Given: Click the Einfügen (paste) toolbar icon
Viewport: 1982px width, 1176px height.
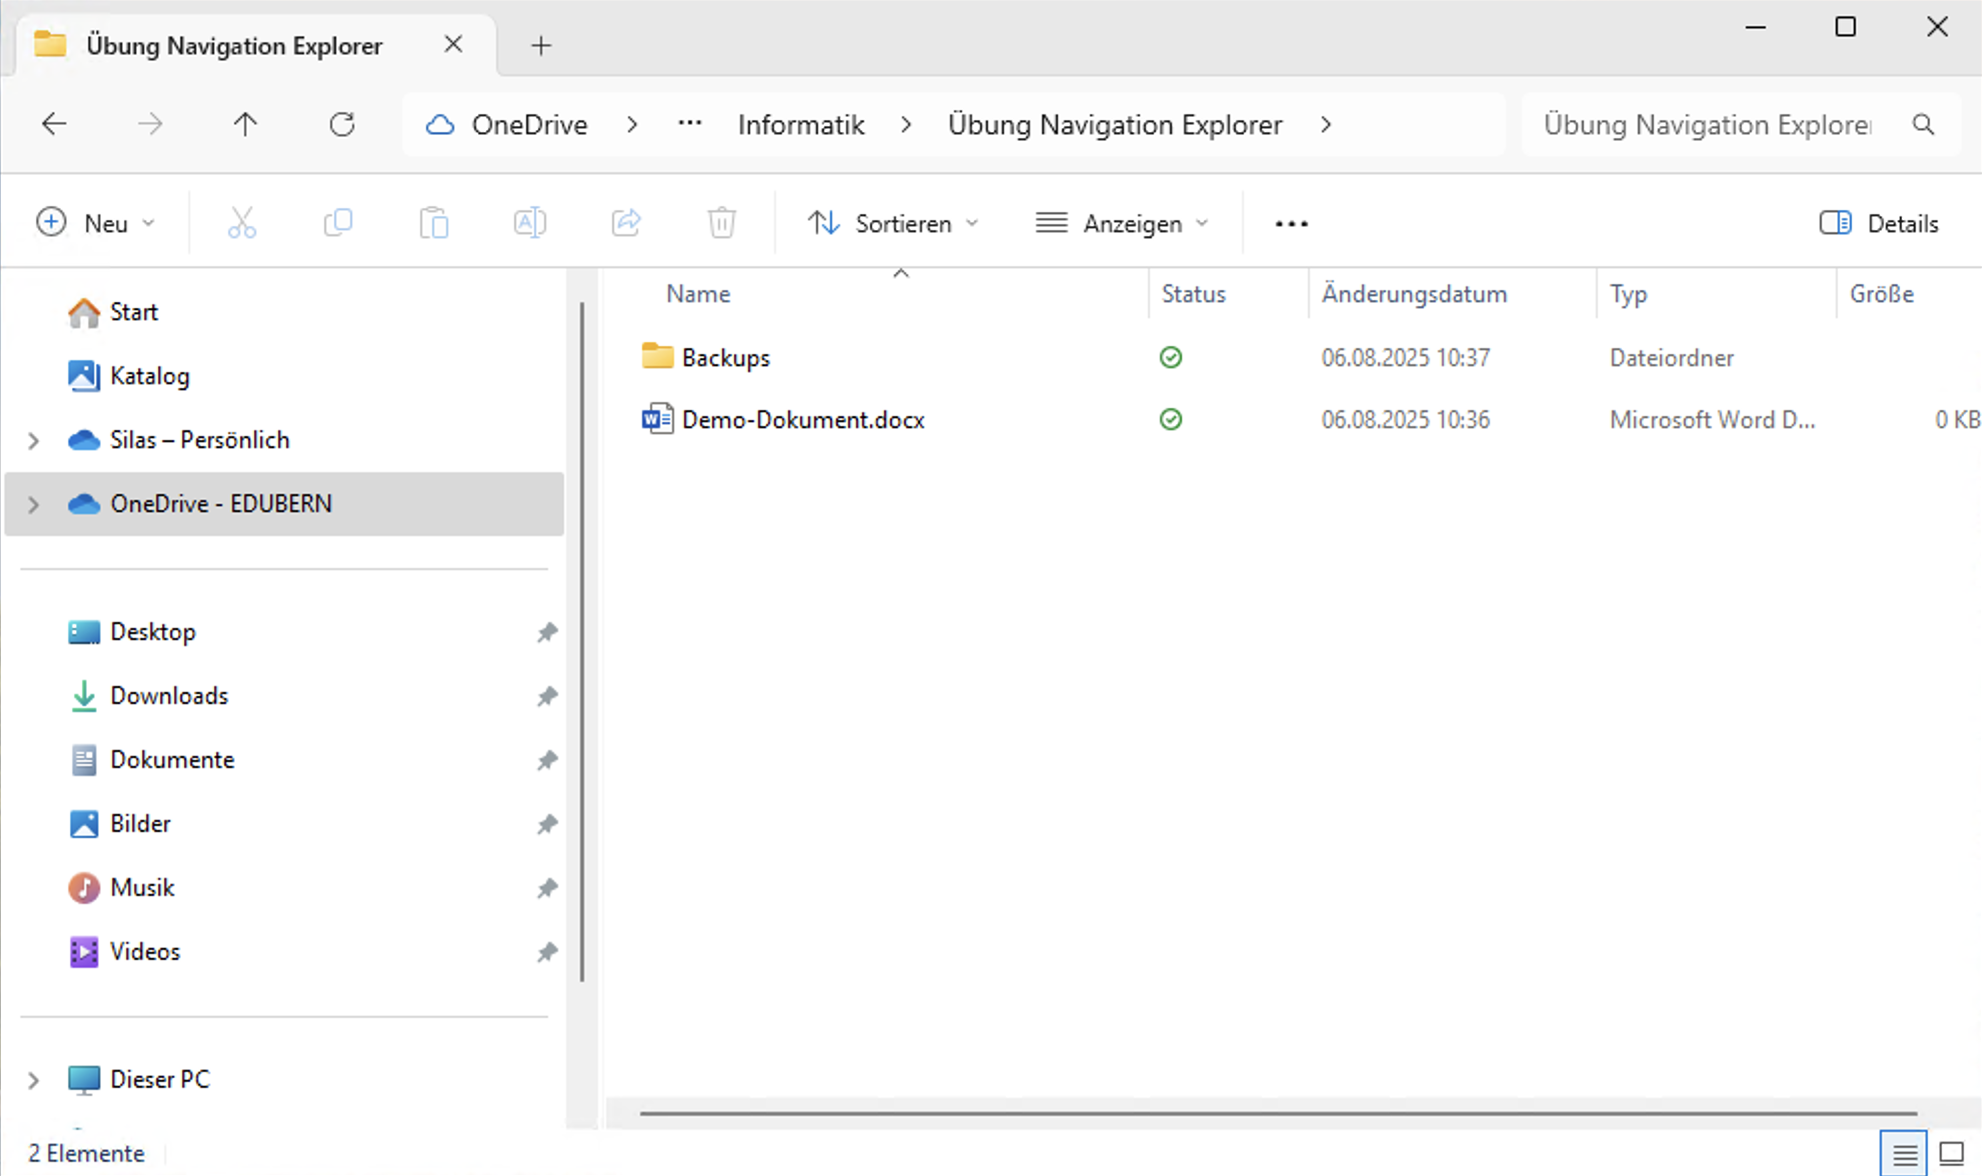Looking at the screenshot, I should 433,222.
